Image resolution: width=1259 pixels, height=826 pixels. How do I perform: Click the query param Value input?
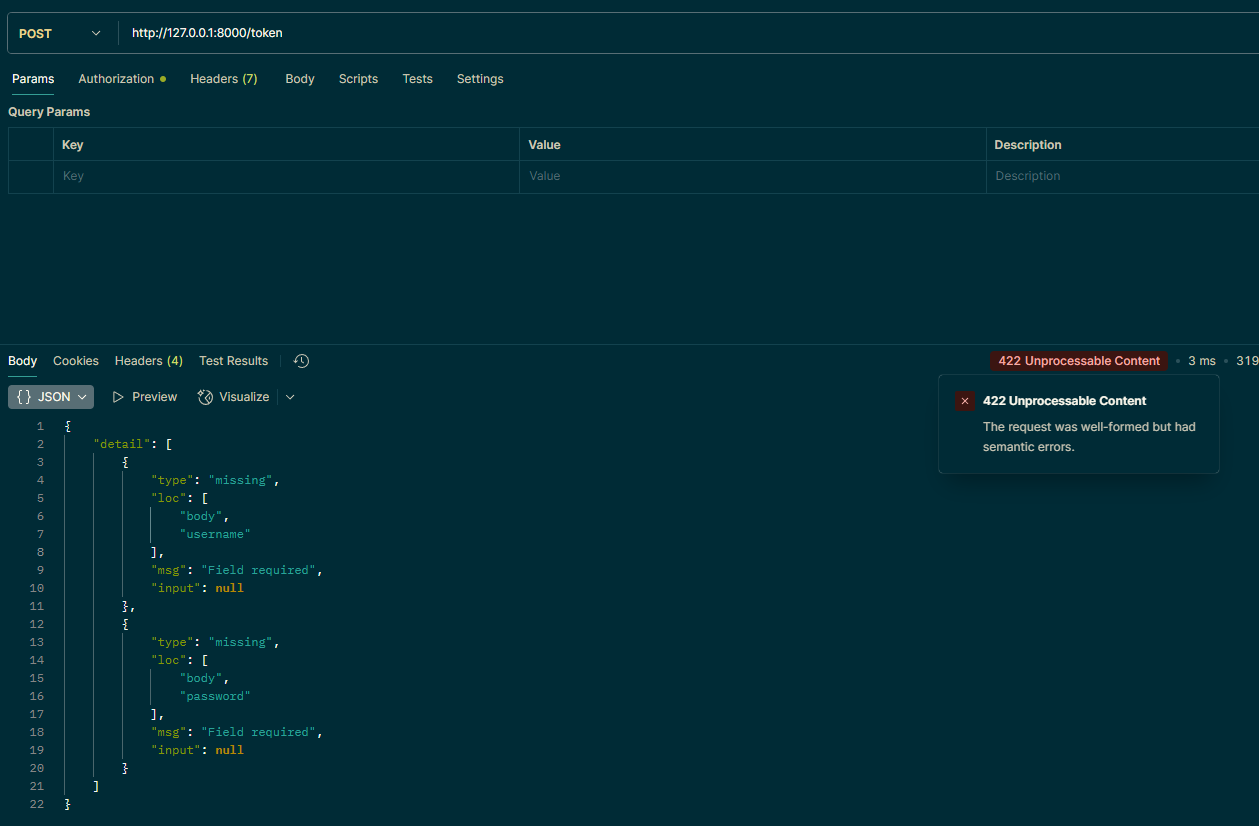point(752,176)
